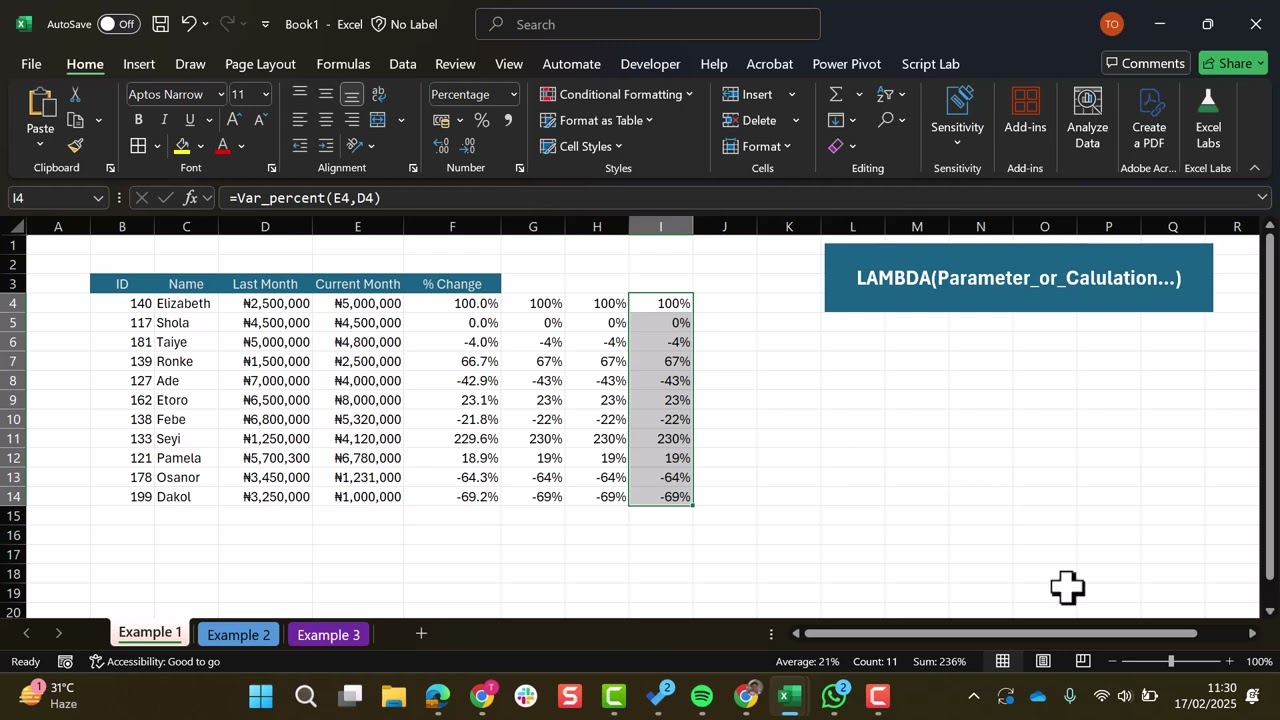Click the Insert Function fx icon

coord(191,198)
